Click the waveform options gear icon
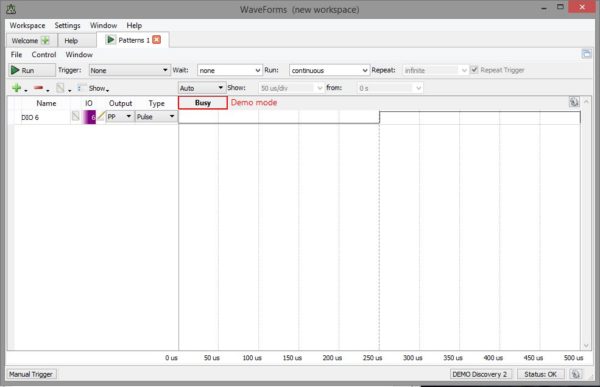 [x=574, y=102]
